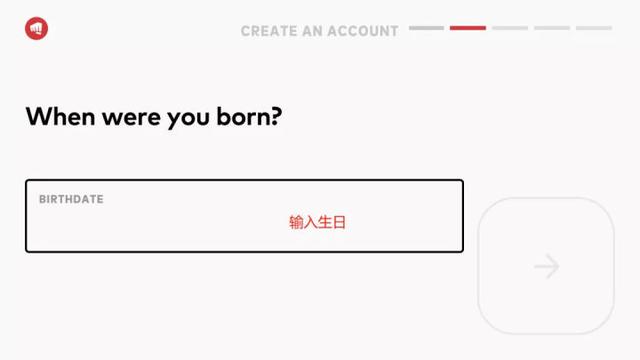Click the character 生 in the red hint text
Viewport: 640px width, 360px height.
tap(324, 222)
